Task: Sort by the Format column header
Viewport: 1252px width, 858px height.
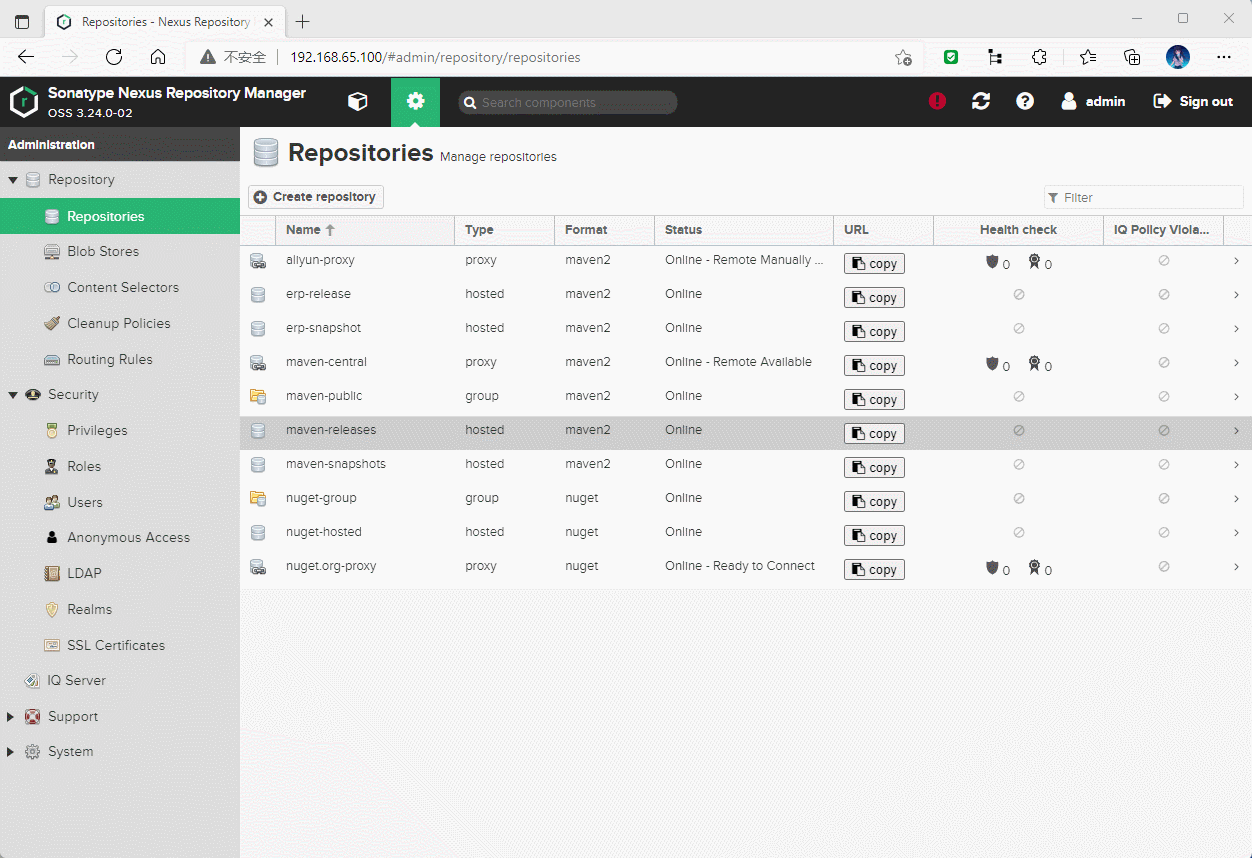Action: click(605, 230)
